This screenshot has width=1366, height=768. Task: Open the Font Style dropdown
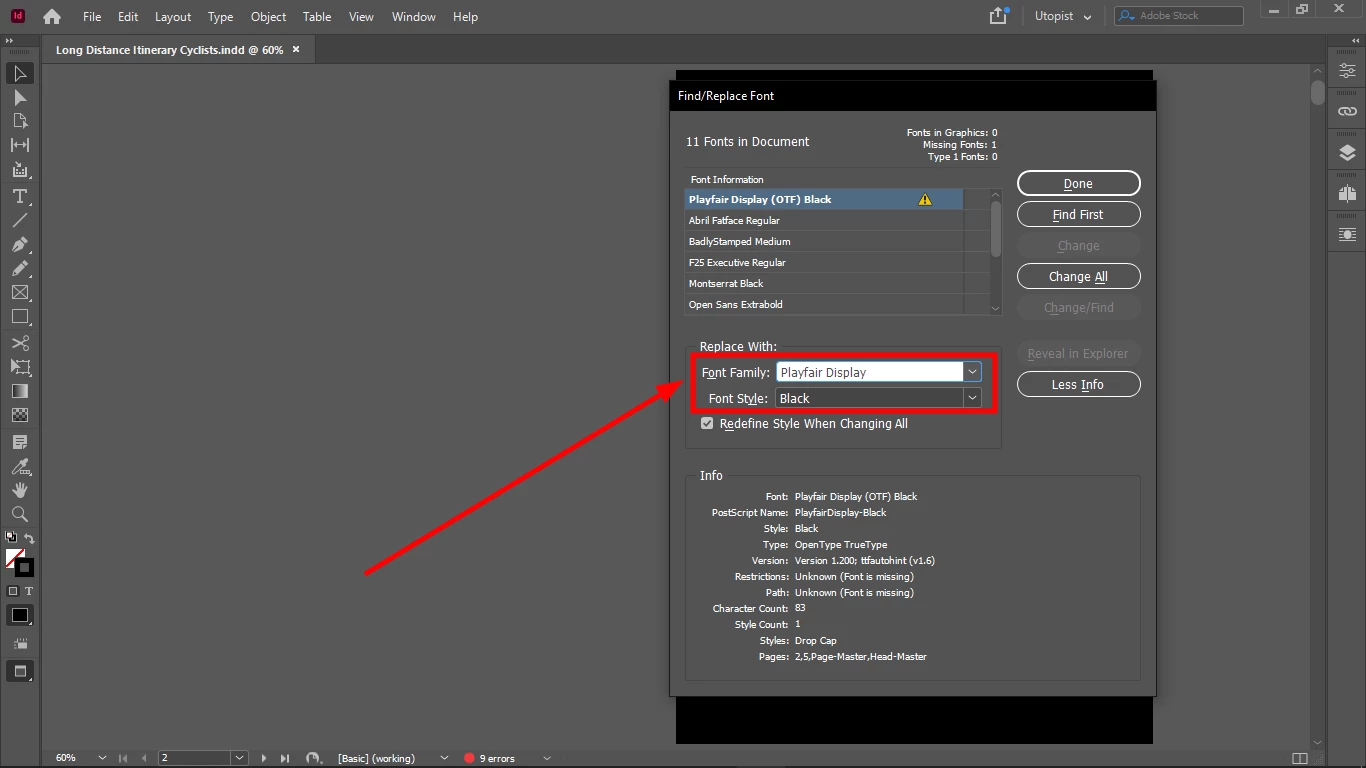[x=972, y=398]
